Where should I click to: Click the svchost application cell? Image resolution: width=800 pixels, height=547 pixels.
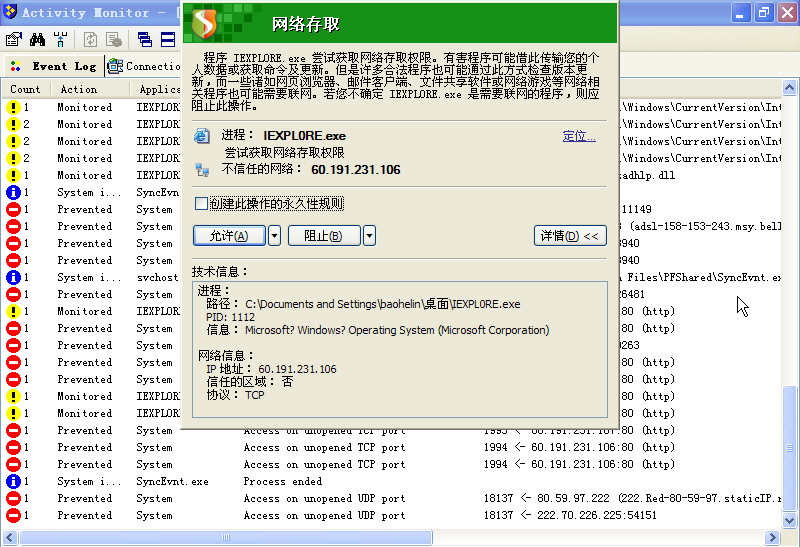157,277
